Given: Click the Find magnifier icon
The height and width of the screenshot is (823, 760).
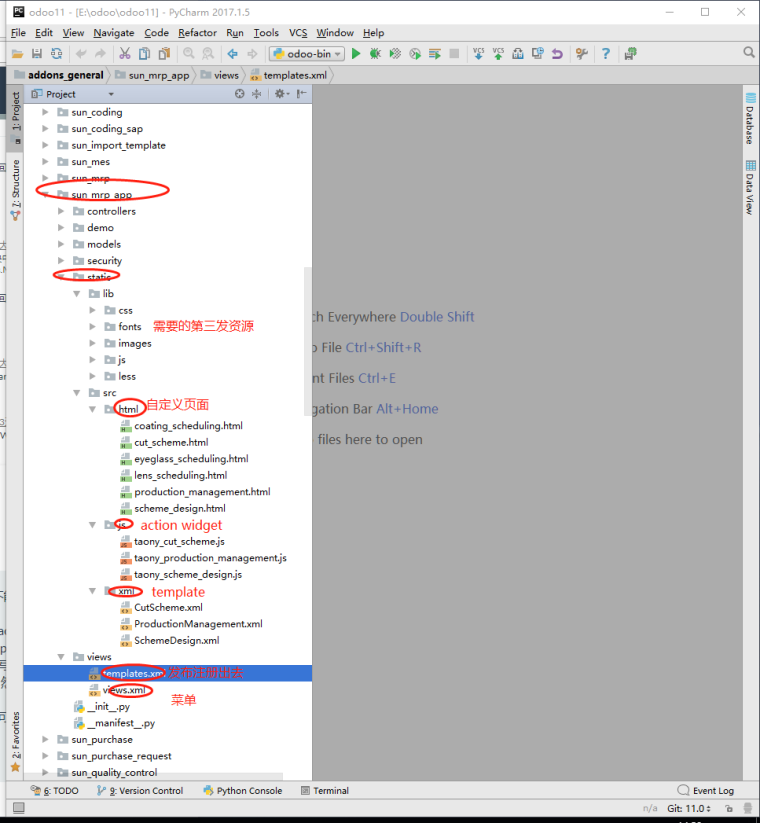Looking at the screenshot, I should pos(188,54).
